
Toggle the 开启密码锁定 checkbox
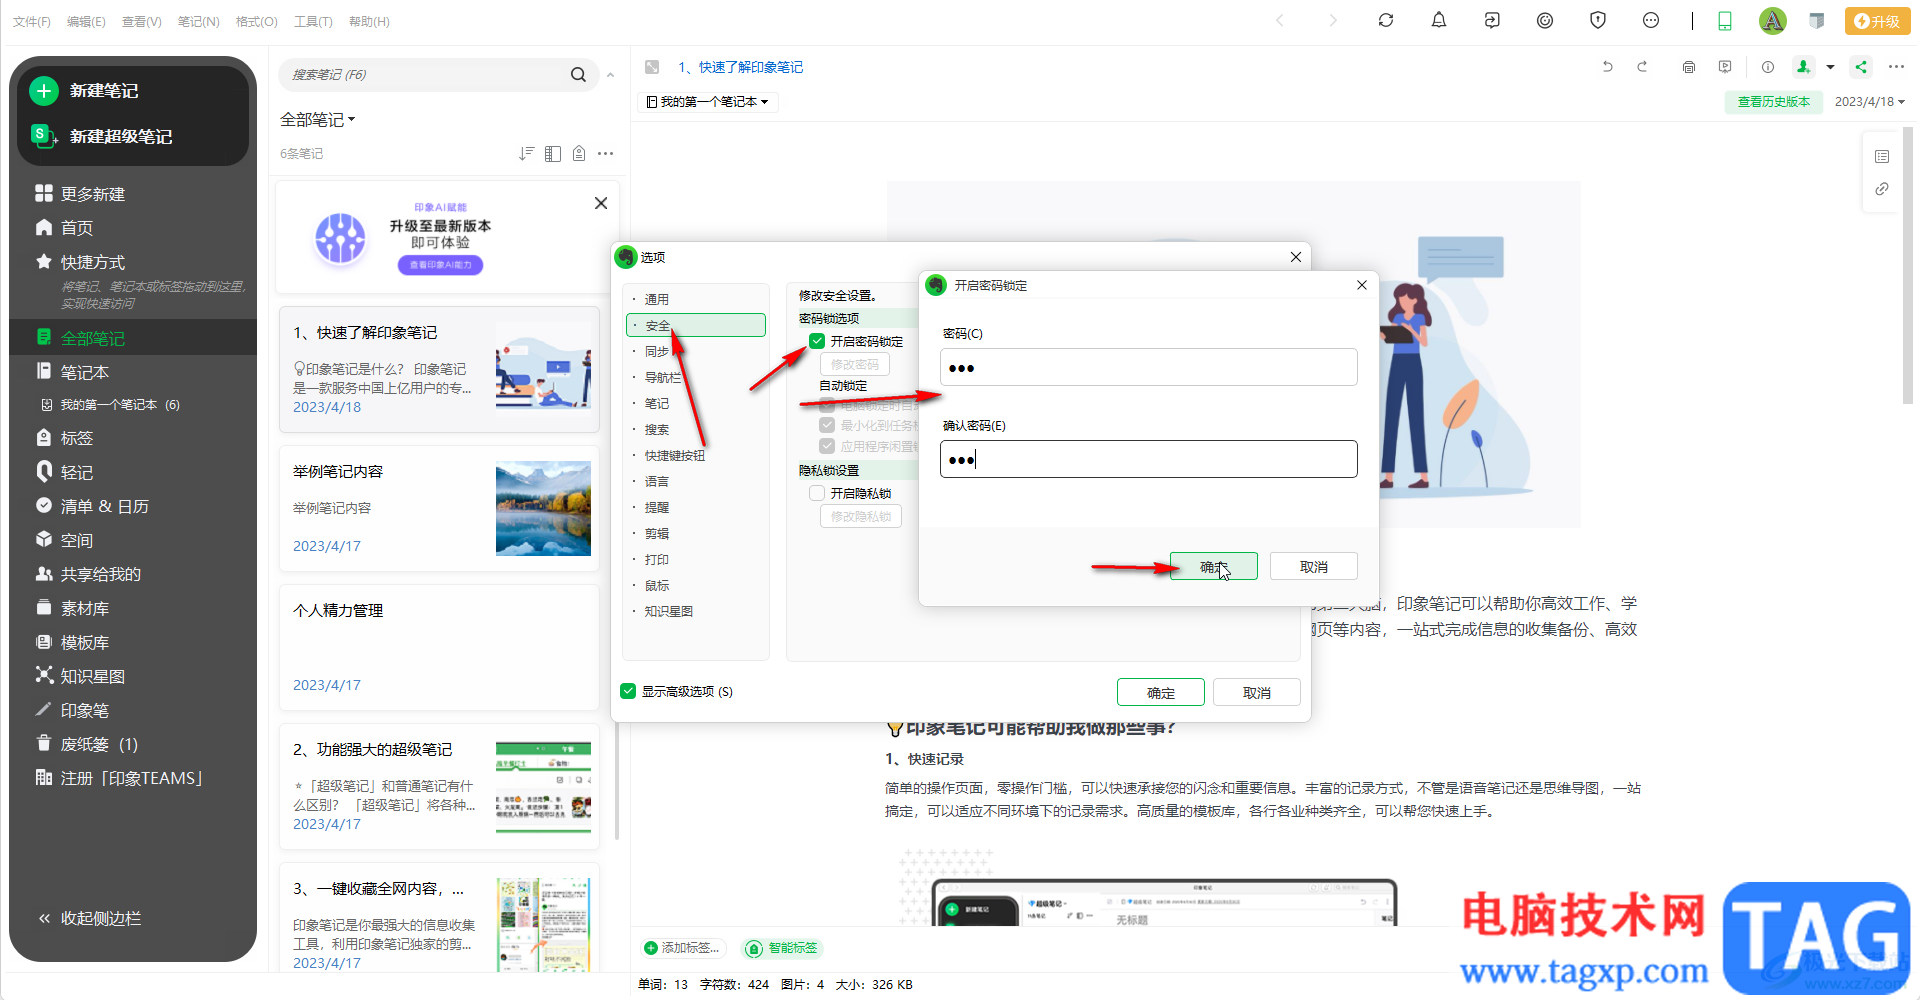(817, 341)
